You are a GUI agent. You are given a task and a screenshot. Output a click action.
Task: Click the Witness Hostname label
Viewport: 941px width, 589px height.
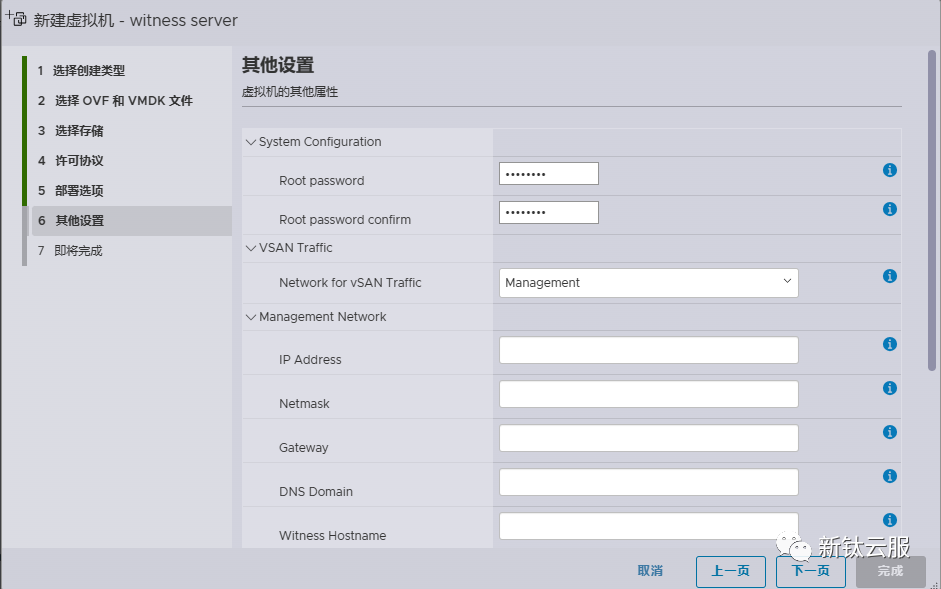point(332,536)
